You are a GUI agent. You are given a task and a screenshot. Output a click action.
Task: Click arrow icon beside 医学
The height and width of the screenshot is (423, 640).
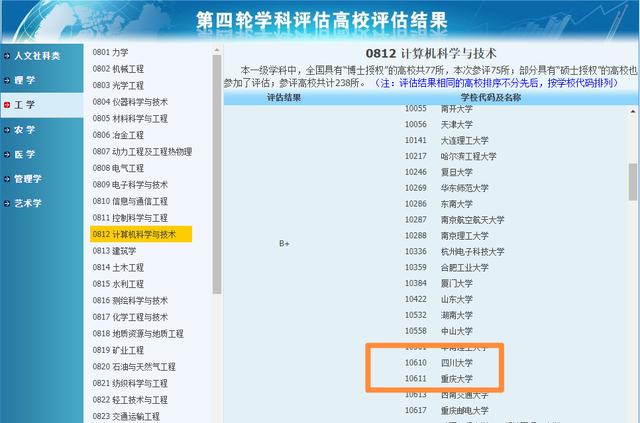tap(7, 154)
